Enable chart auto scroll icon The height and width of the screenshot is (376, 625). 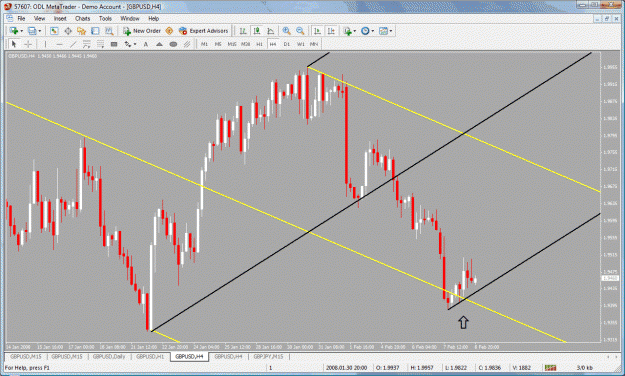[x=317, y=31]
